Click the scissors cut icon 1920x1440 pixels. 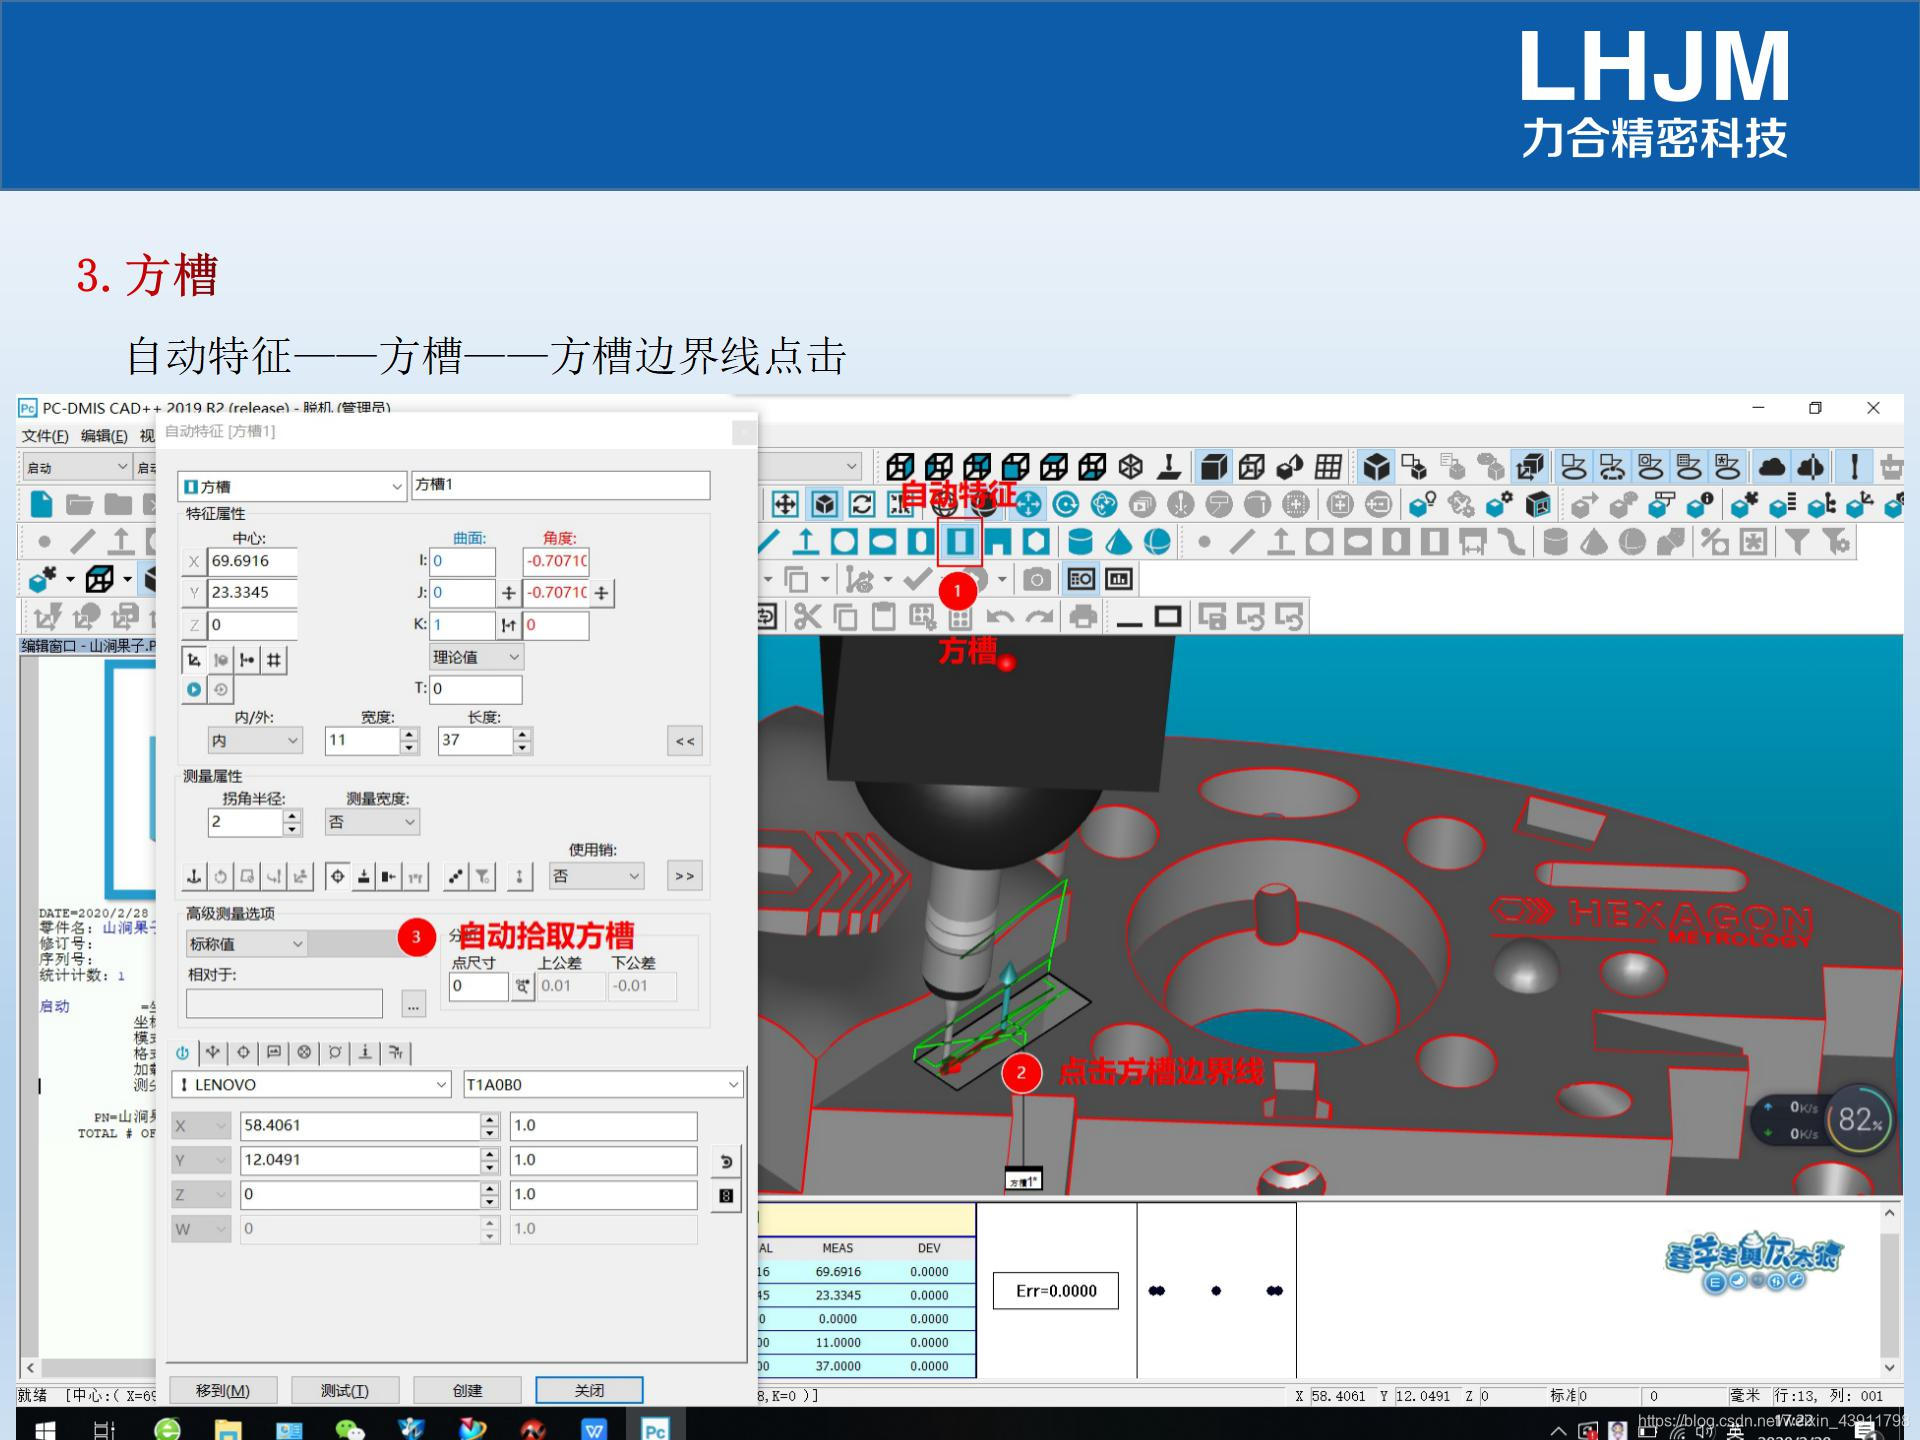(x=807, y=617)
